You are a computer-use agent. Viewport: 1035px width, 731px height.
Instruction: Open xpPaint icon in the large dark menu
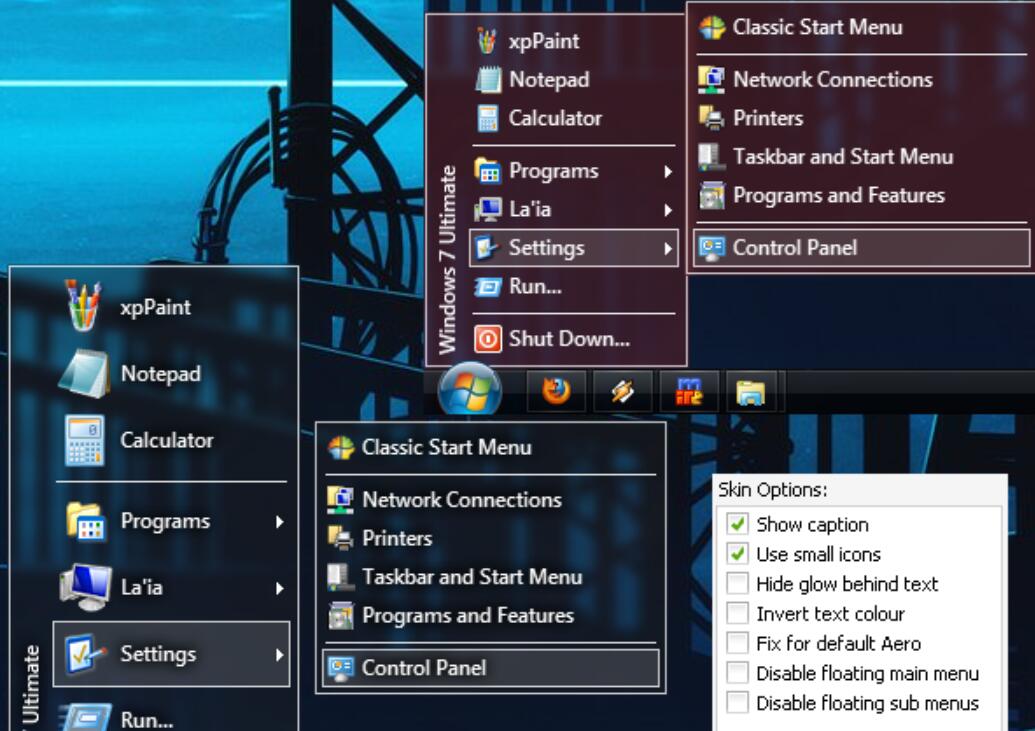click(83, 306)
